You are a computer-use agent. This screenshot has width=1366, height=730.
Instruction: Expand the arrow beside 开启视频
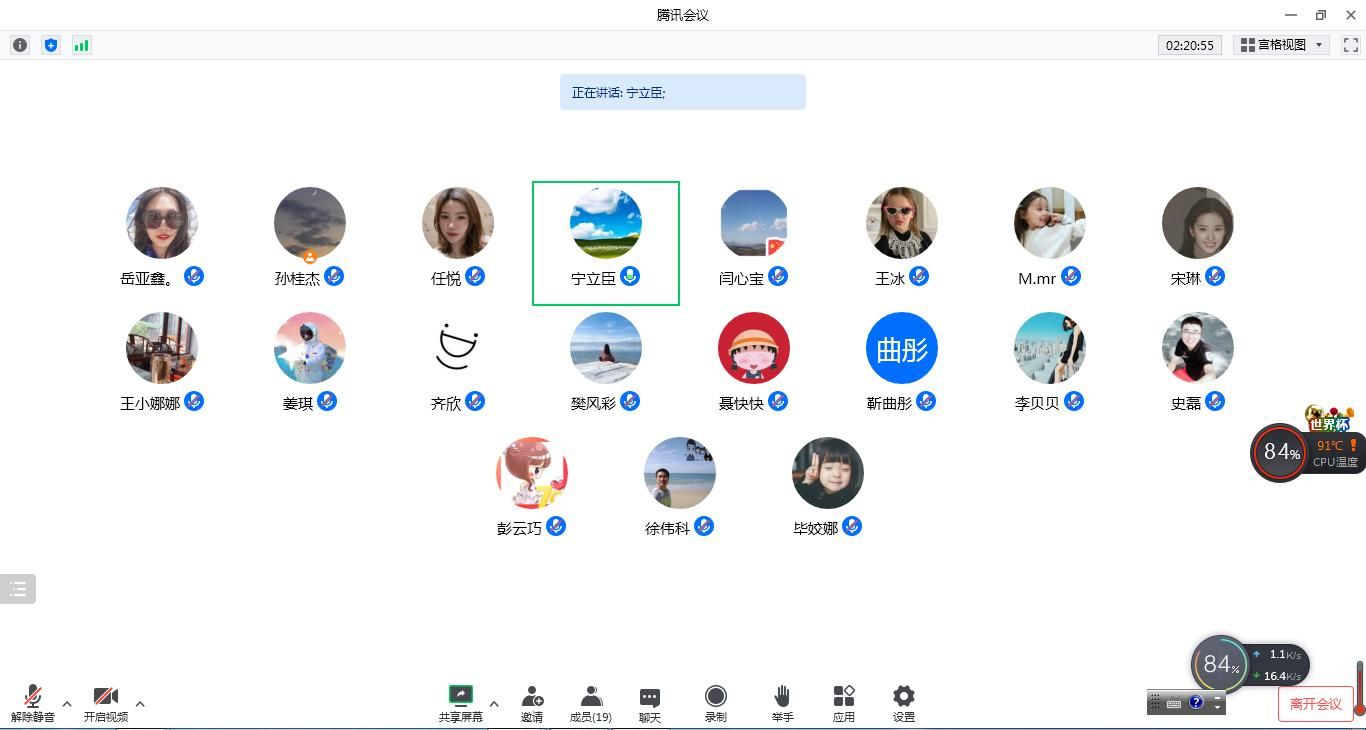[140, 704]
